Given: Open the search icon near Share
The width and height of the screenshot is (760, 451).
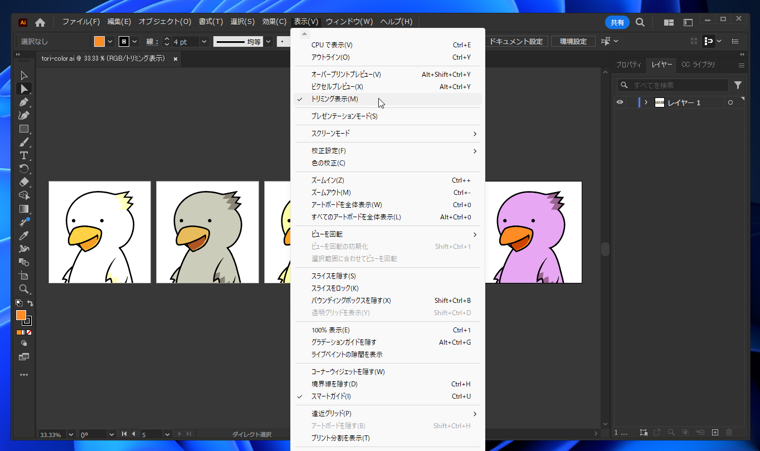Looking at the screenshot, I should coord(640,22).
